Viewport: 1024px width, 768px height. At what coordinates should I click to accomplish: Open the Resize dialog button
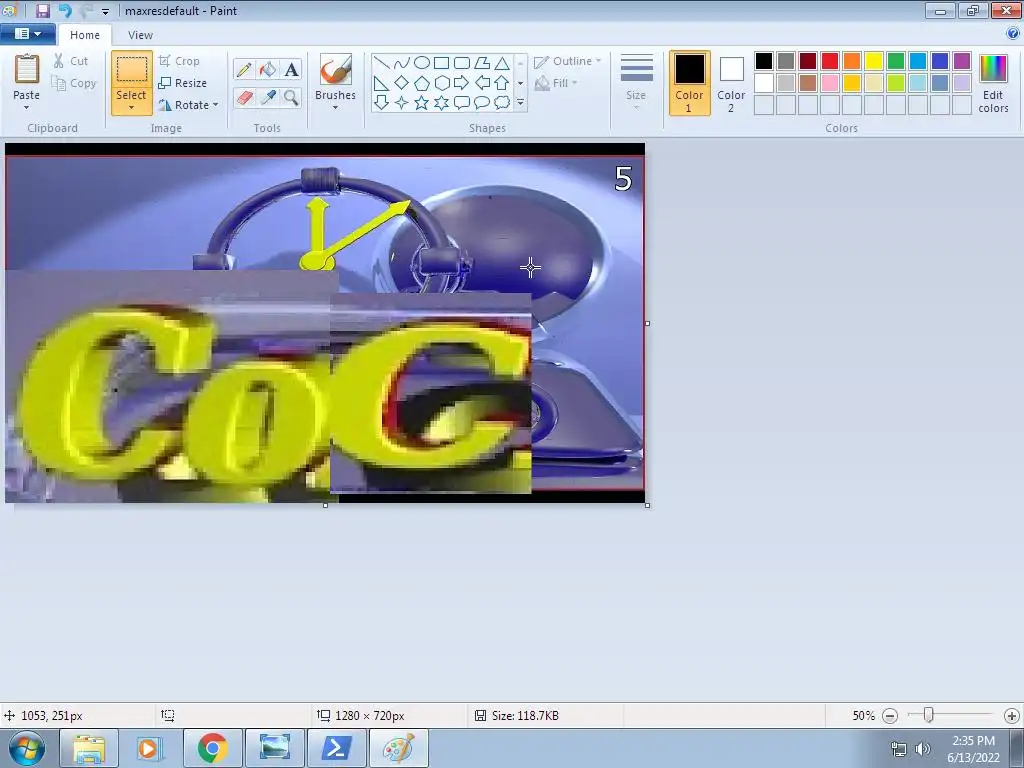coord(183,83)
